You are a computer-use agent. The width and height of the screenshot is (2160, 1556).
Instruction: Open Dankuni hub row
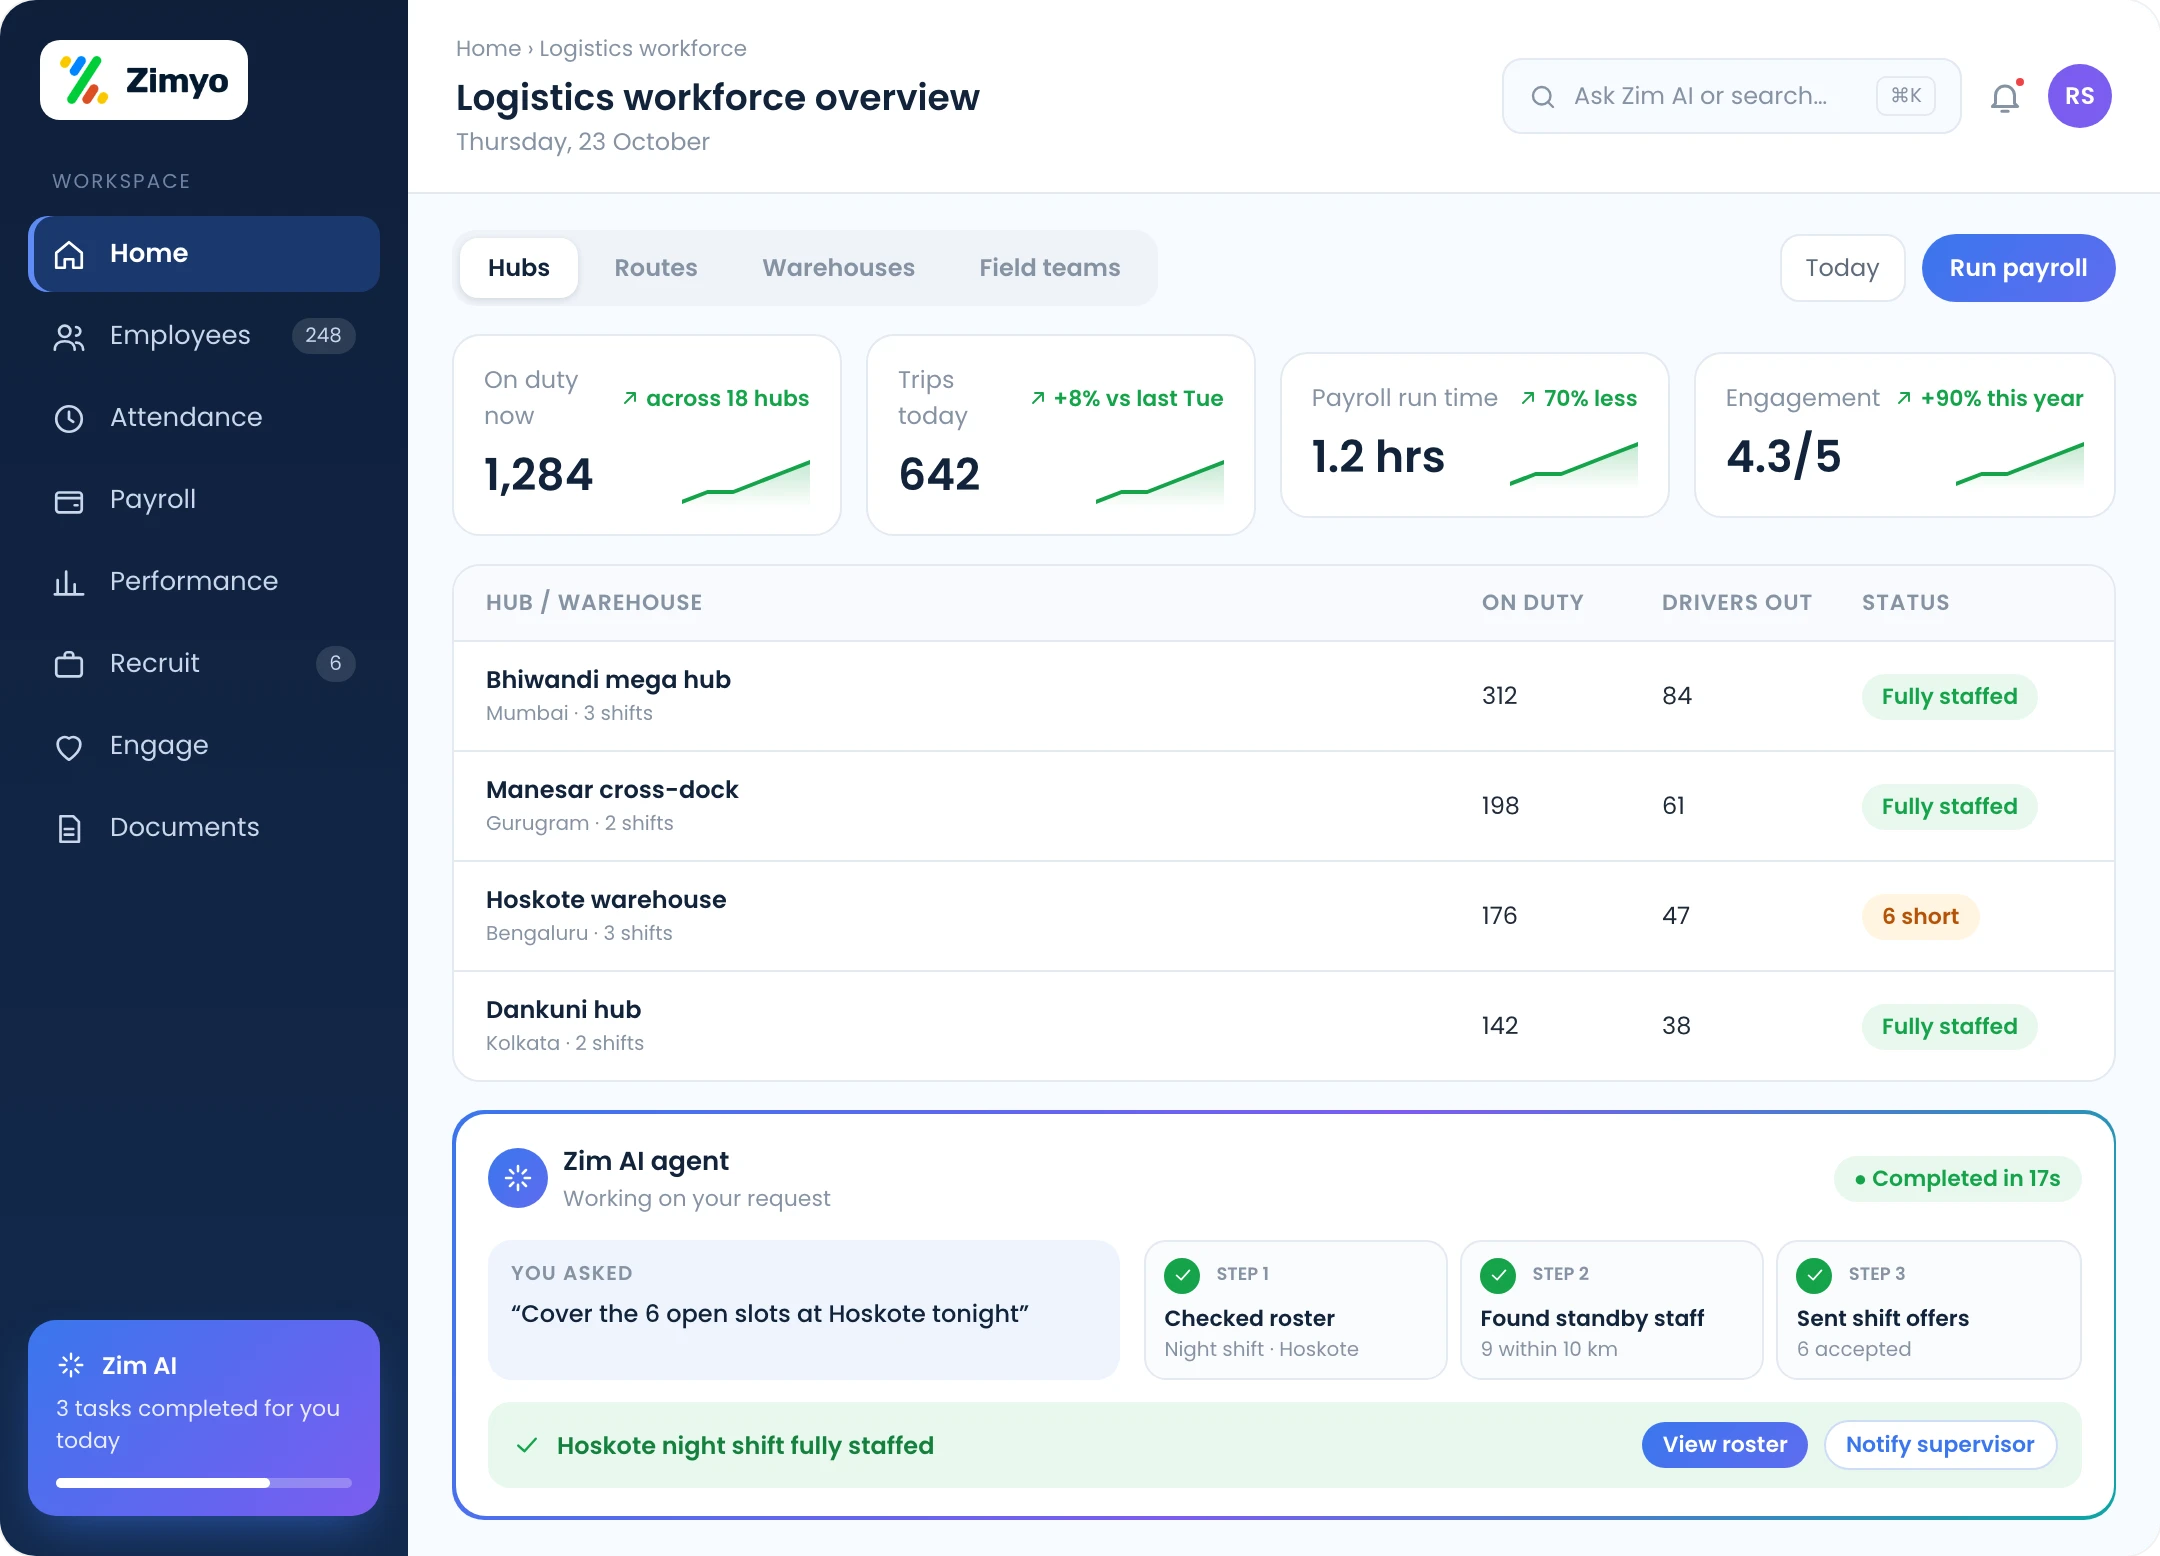coord(1284,1026)
